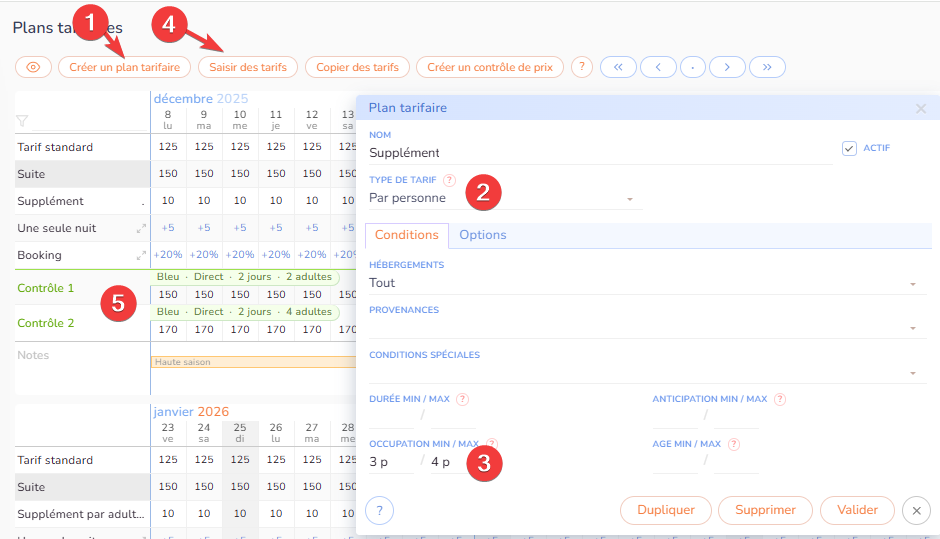Open help with the orange toolbar question mark

[x=582, y=67]
